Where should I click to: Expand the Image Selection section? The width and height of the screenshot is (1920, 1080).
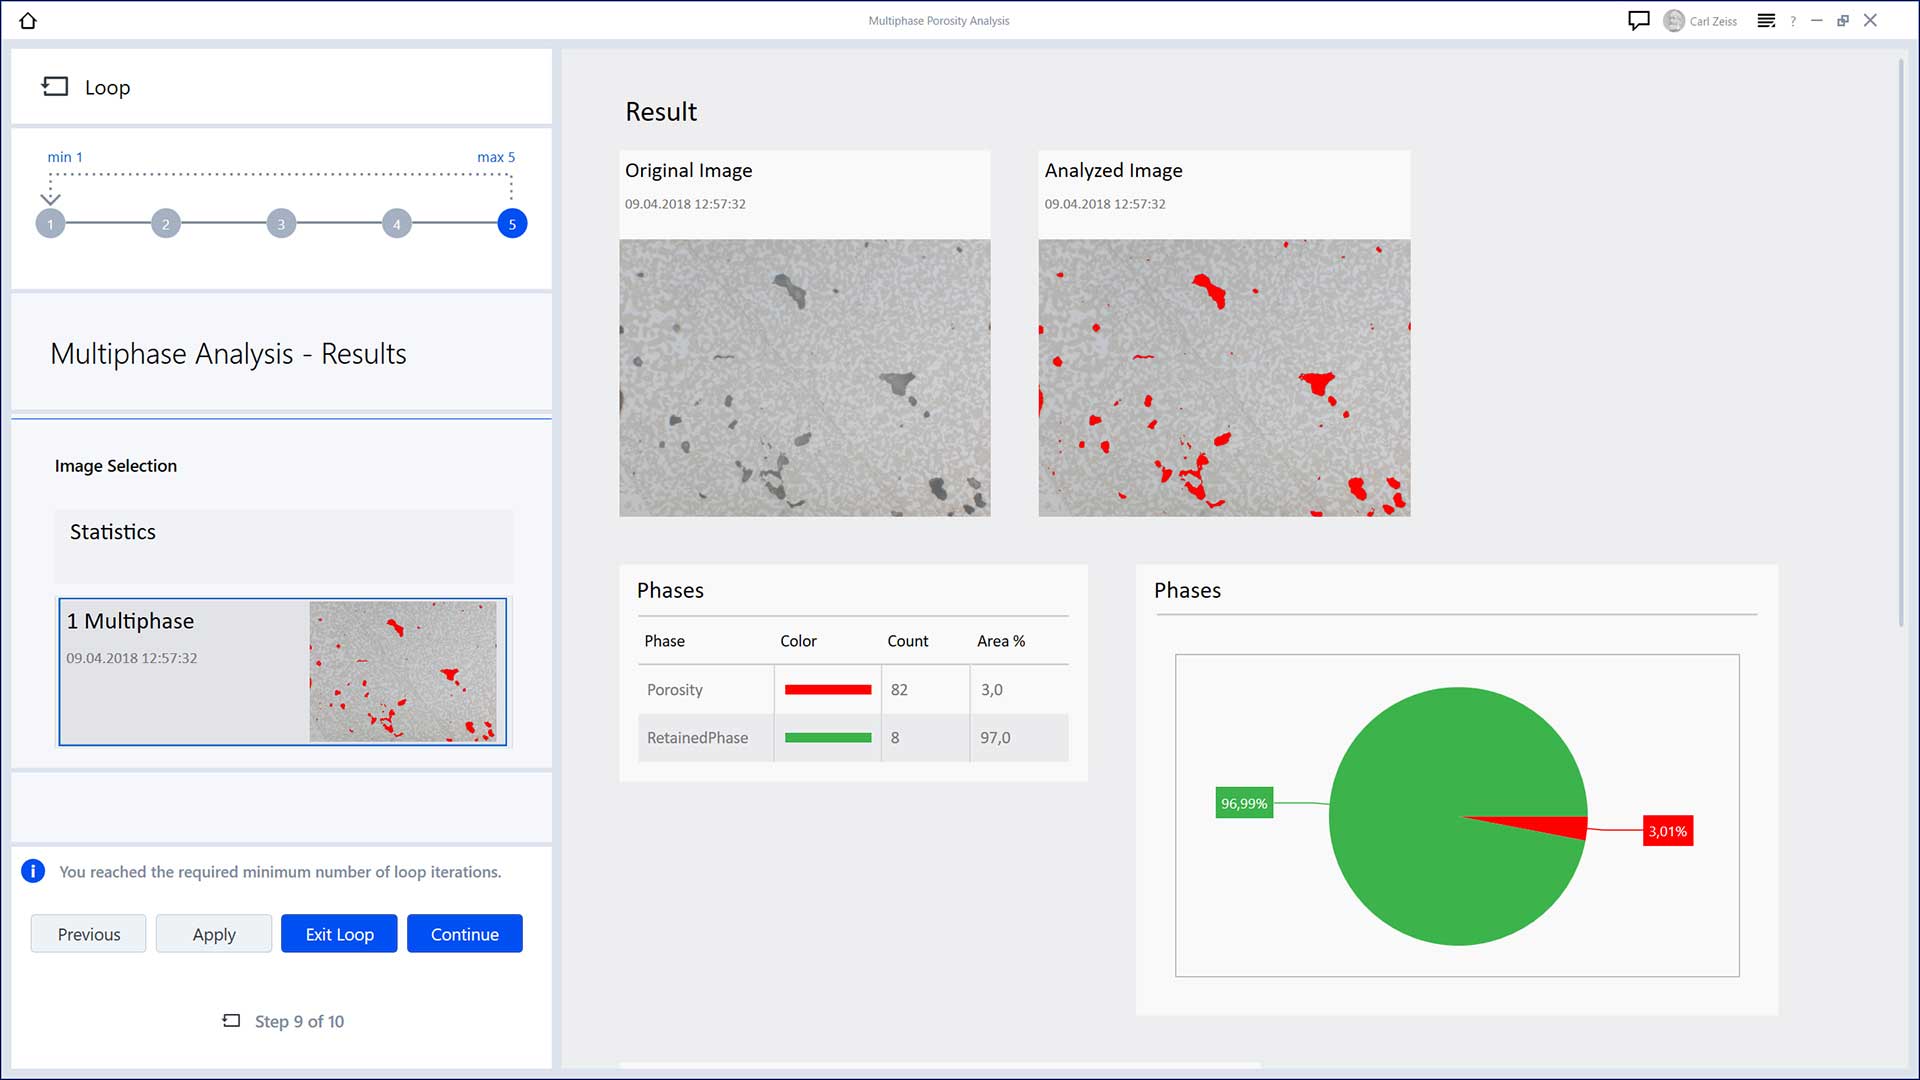(x=115, y=464)
